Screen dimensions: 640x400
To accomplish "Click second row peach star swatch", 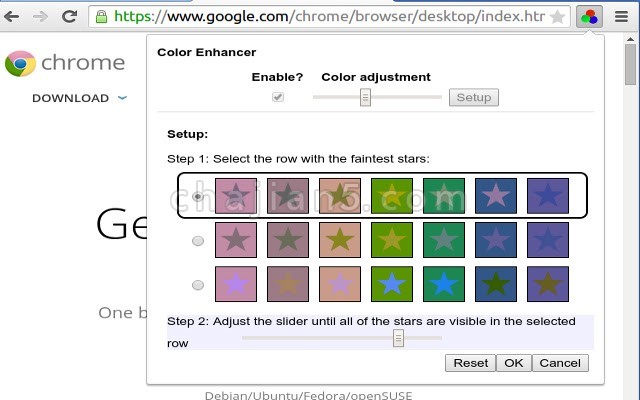I will pos(340,240).
